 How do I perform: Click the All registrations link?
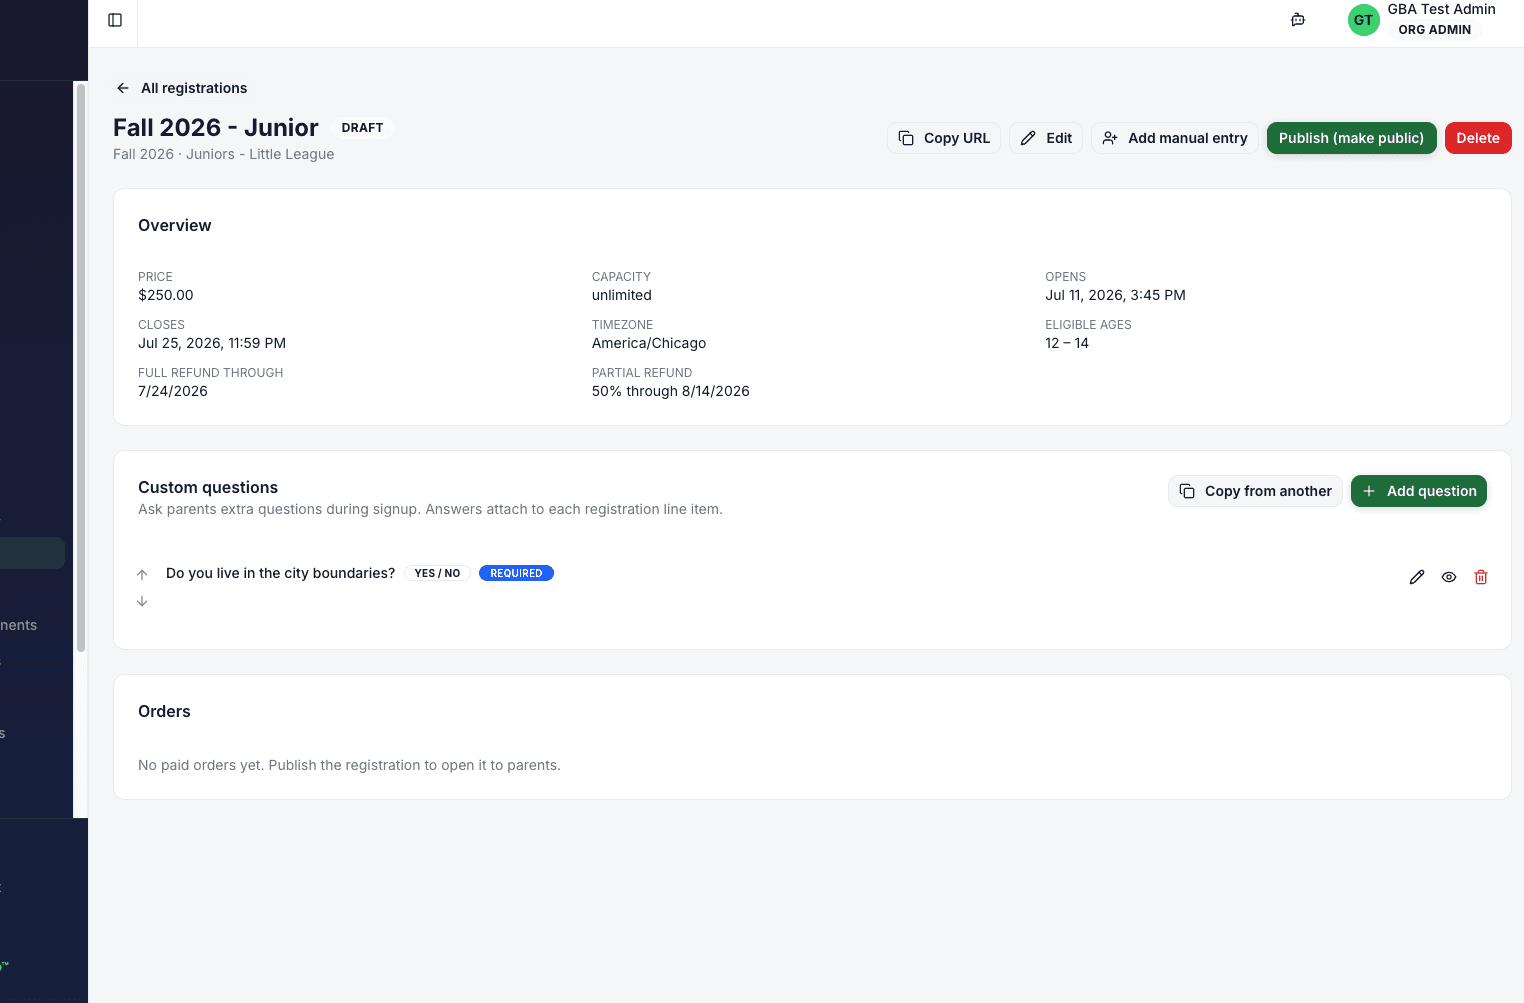(194, 88)
